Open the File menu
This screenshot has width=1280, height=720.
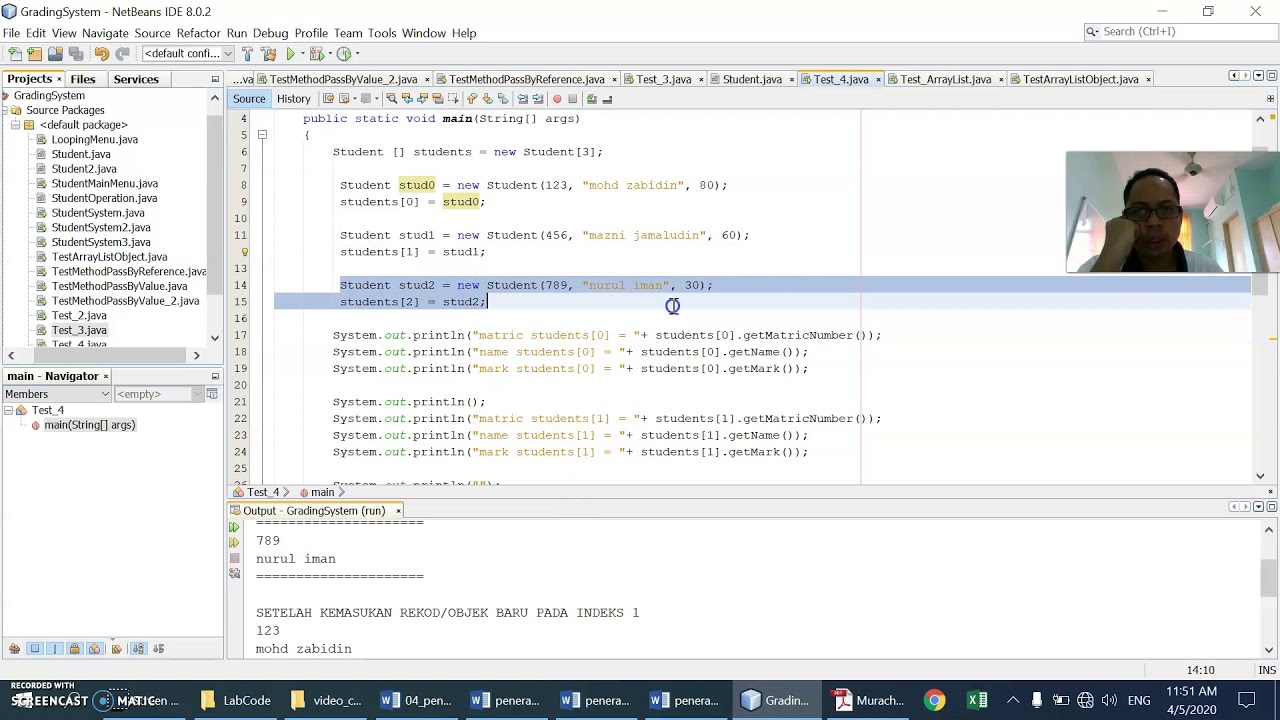[x=11, y=33]
